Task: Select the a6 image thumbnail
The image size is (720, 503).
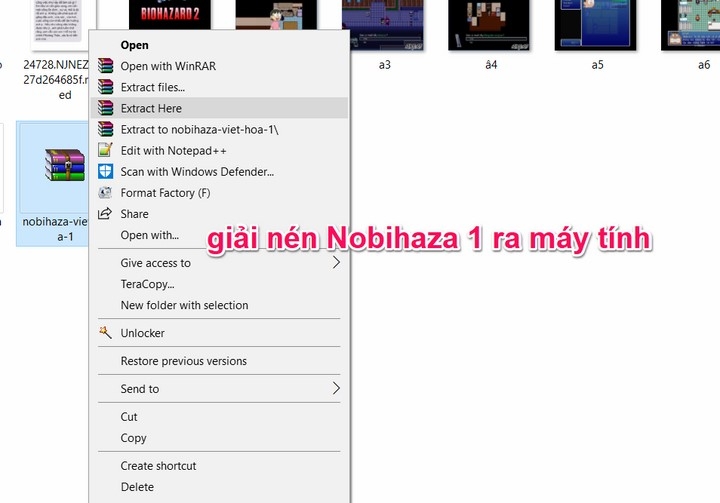Action: click(x=691, y=25)
